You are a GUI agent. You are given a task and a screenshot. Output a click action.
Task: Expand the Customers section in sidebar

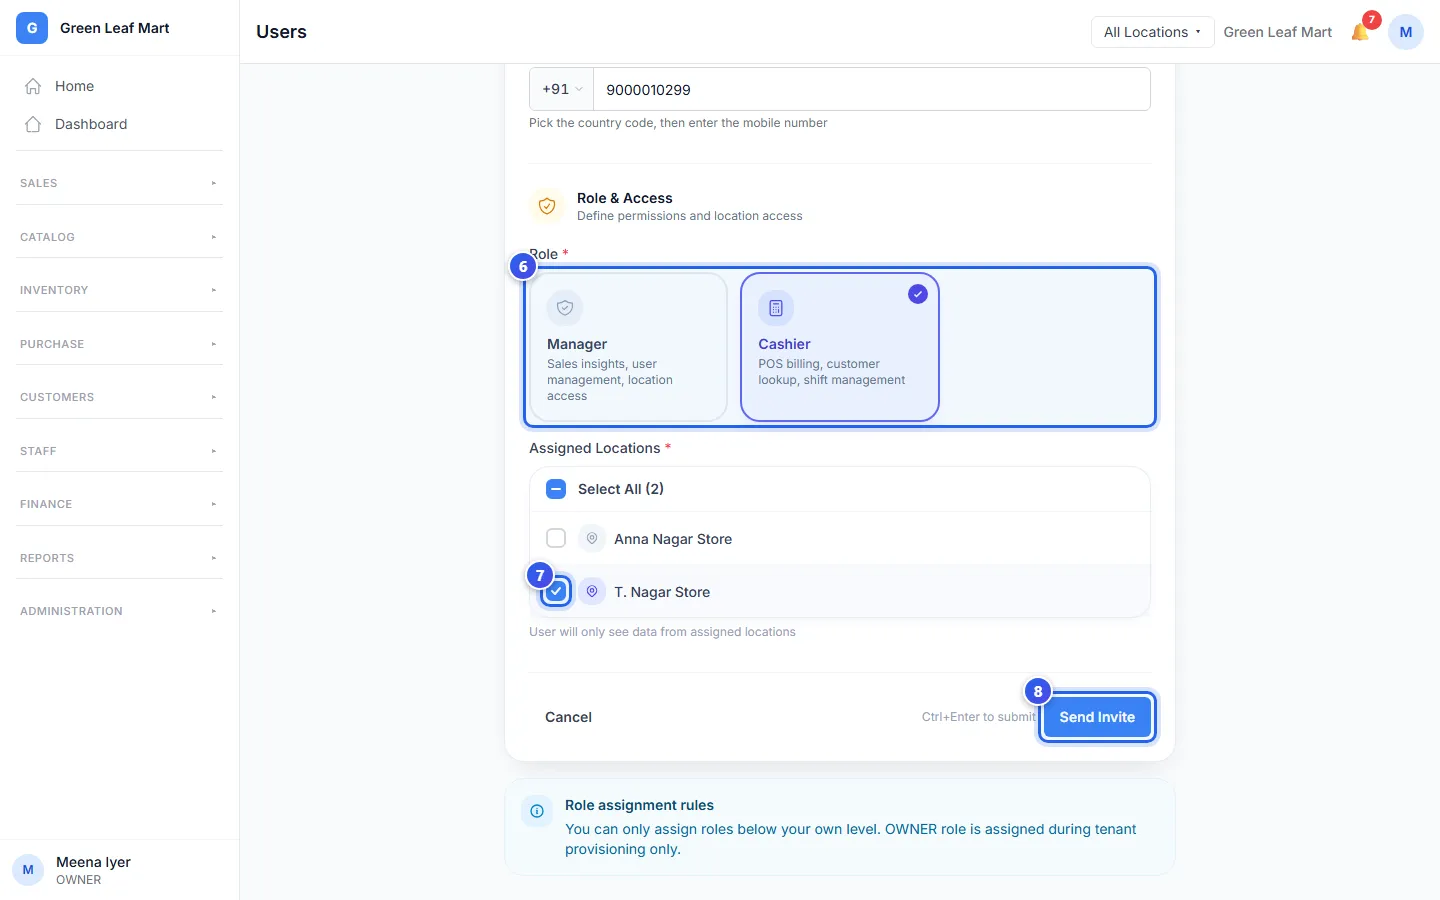[119, 397]
